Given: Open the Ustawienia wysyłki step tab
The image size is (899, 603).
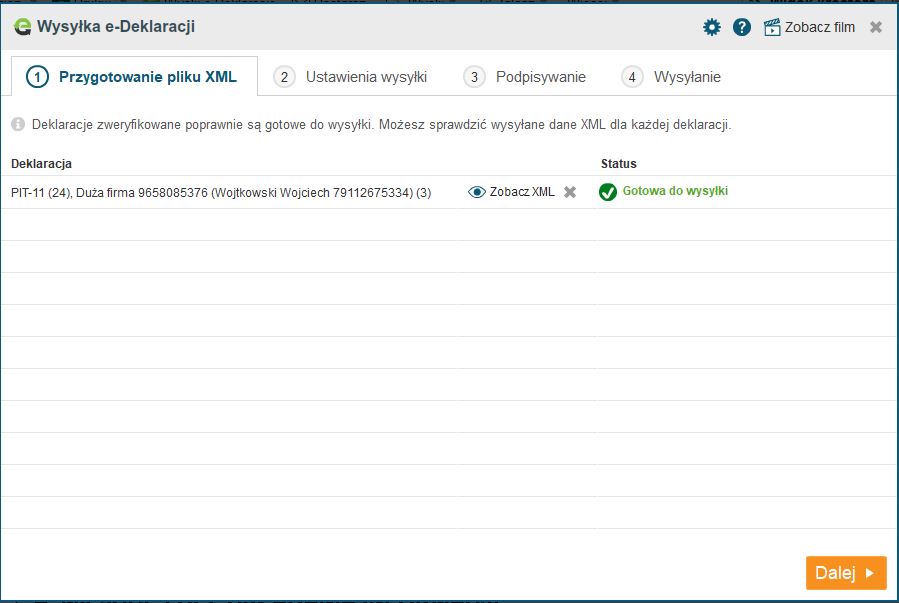Looking at the screenshot, I should point(350,77).
